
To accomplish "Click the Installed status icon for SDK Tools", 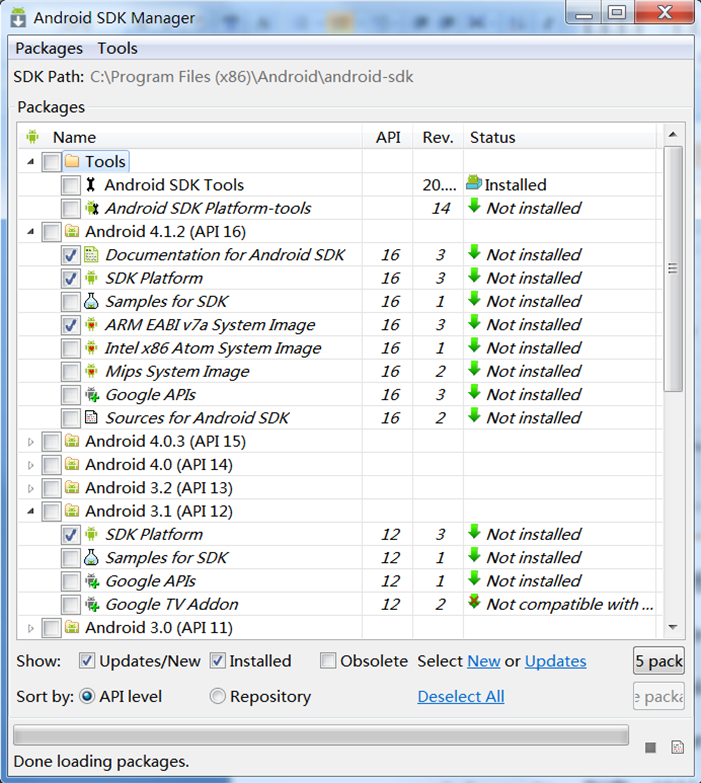I will tap(474, 183).
